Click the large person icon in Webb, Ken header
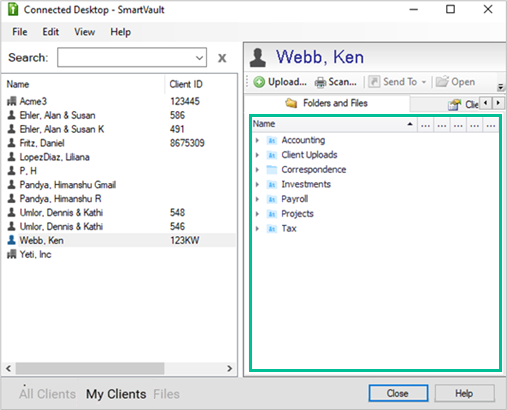507x410 pixels. (x=258, y=58)
